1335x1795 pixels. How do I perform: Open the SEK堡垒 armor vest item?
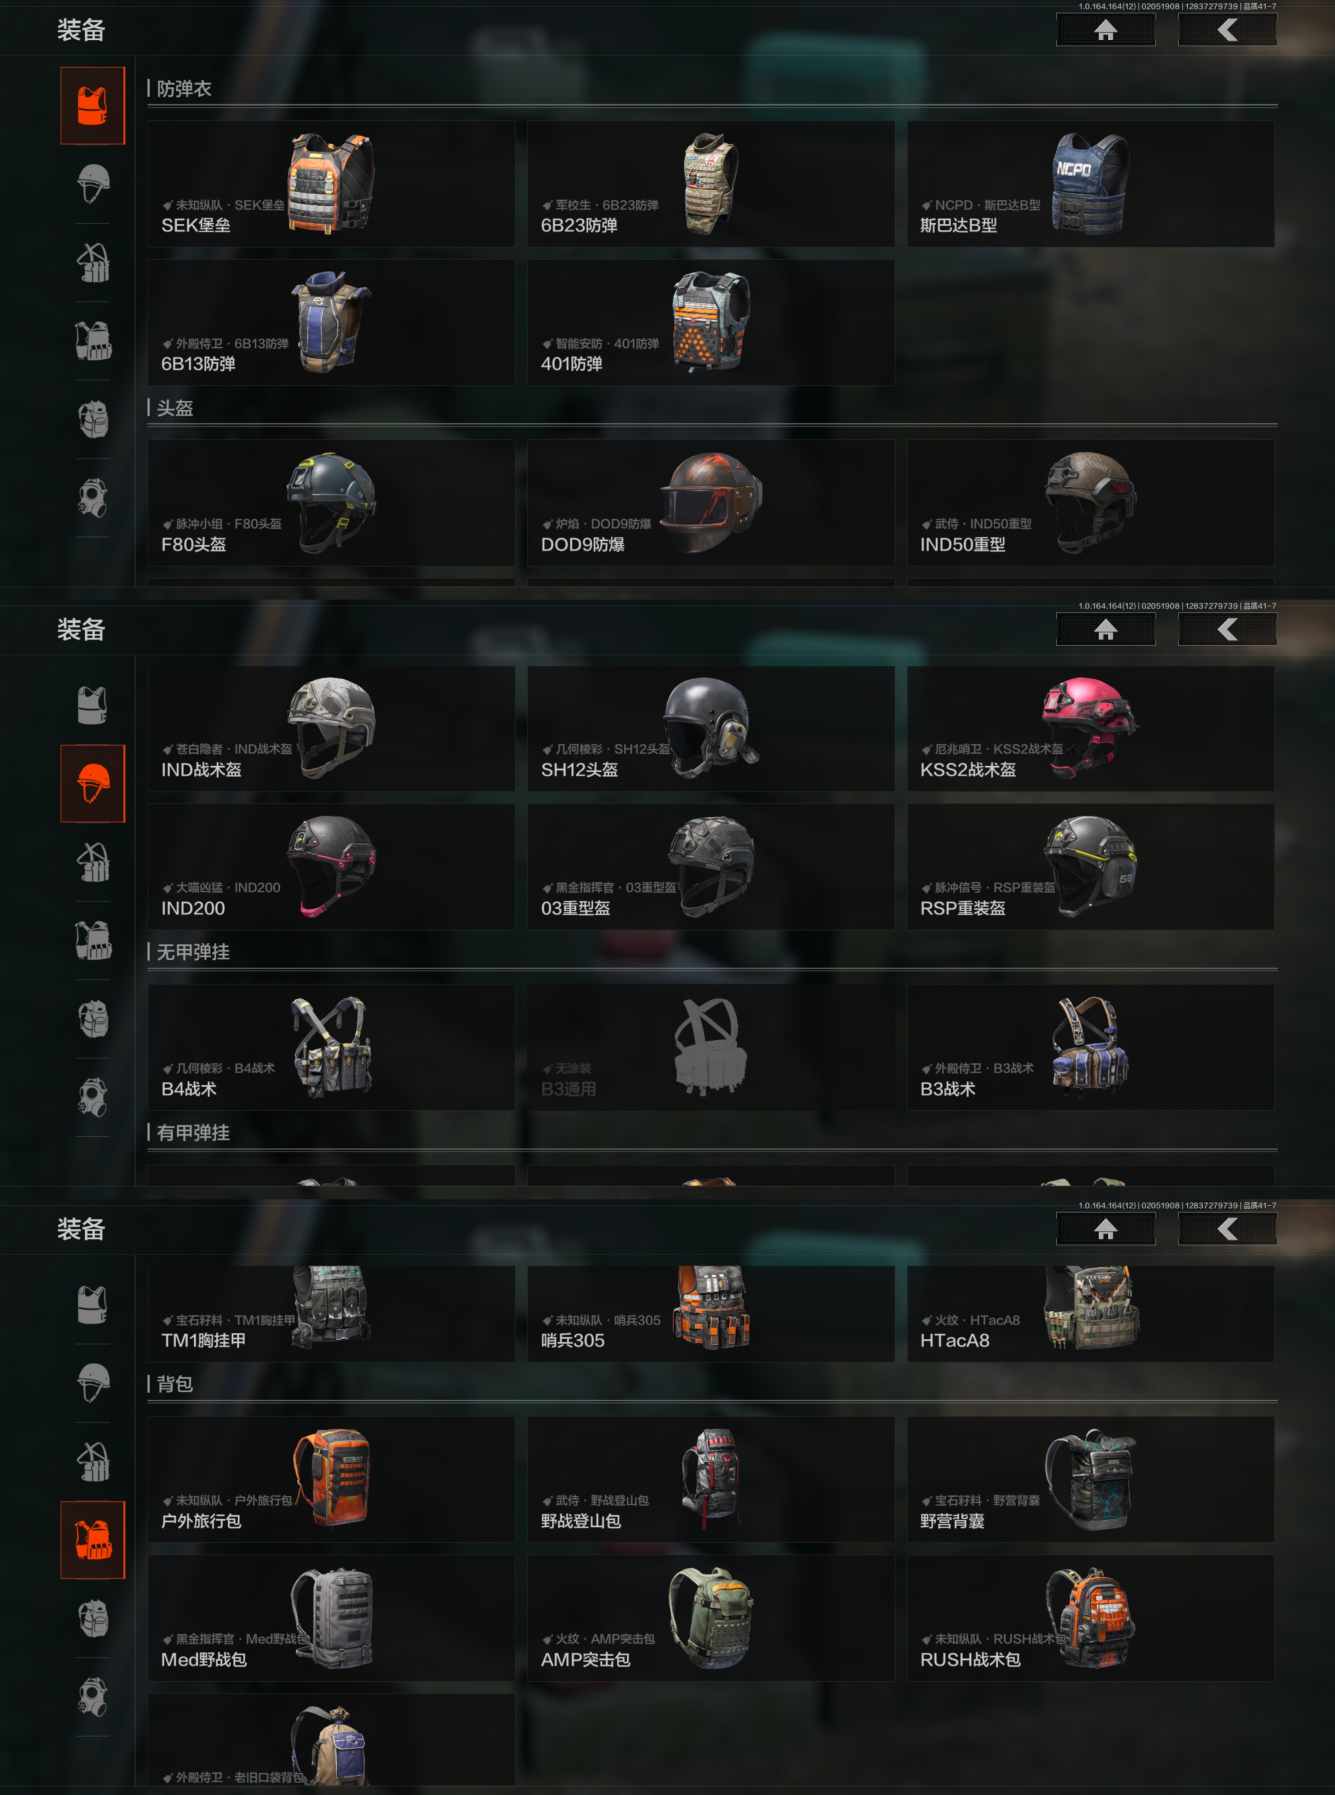(331, 184)
